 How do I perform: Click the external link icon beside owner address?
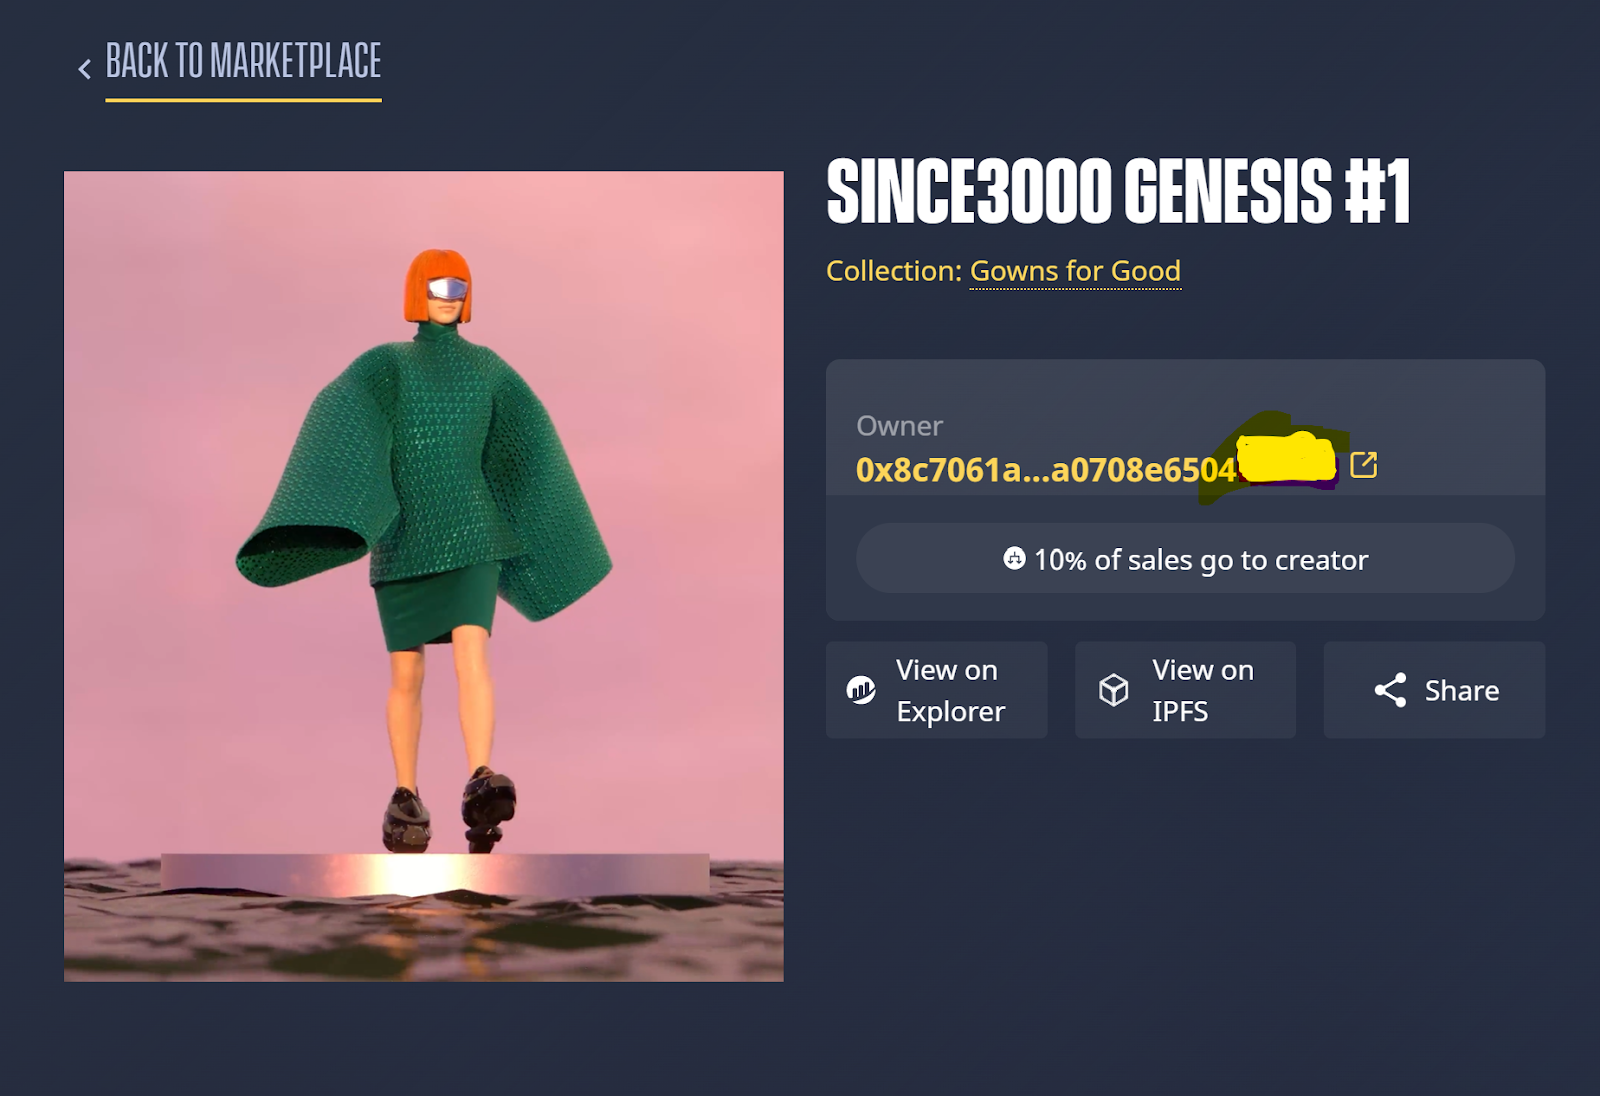click(1363, 465)
